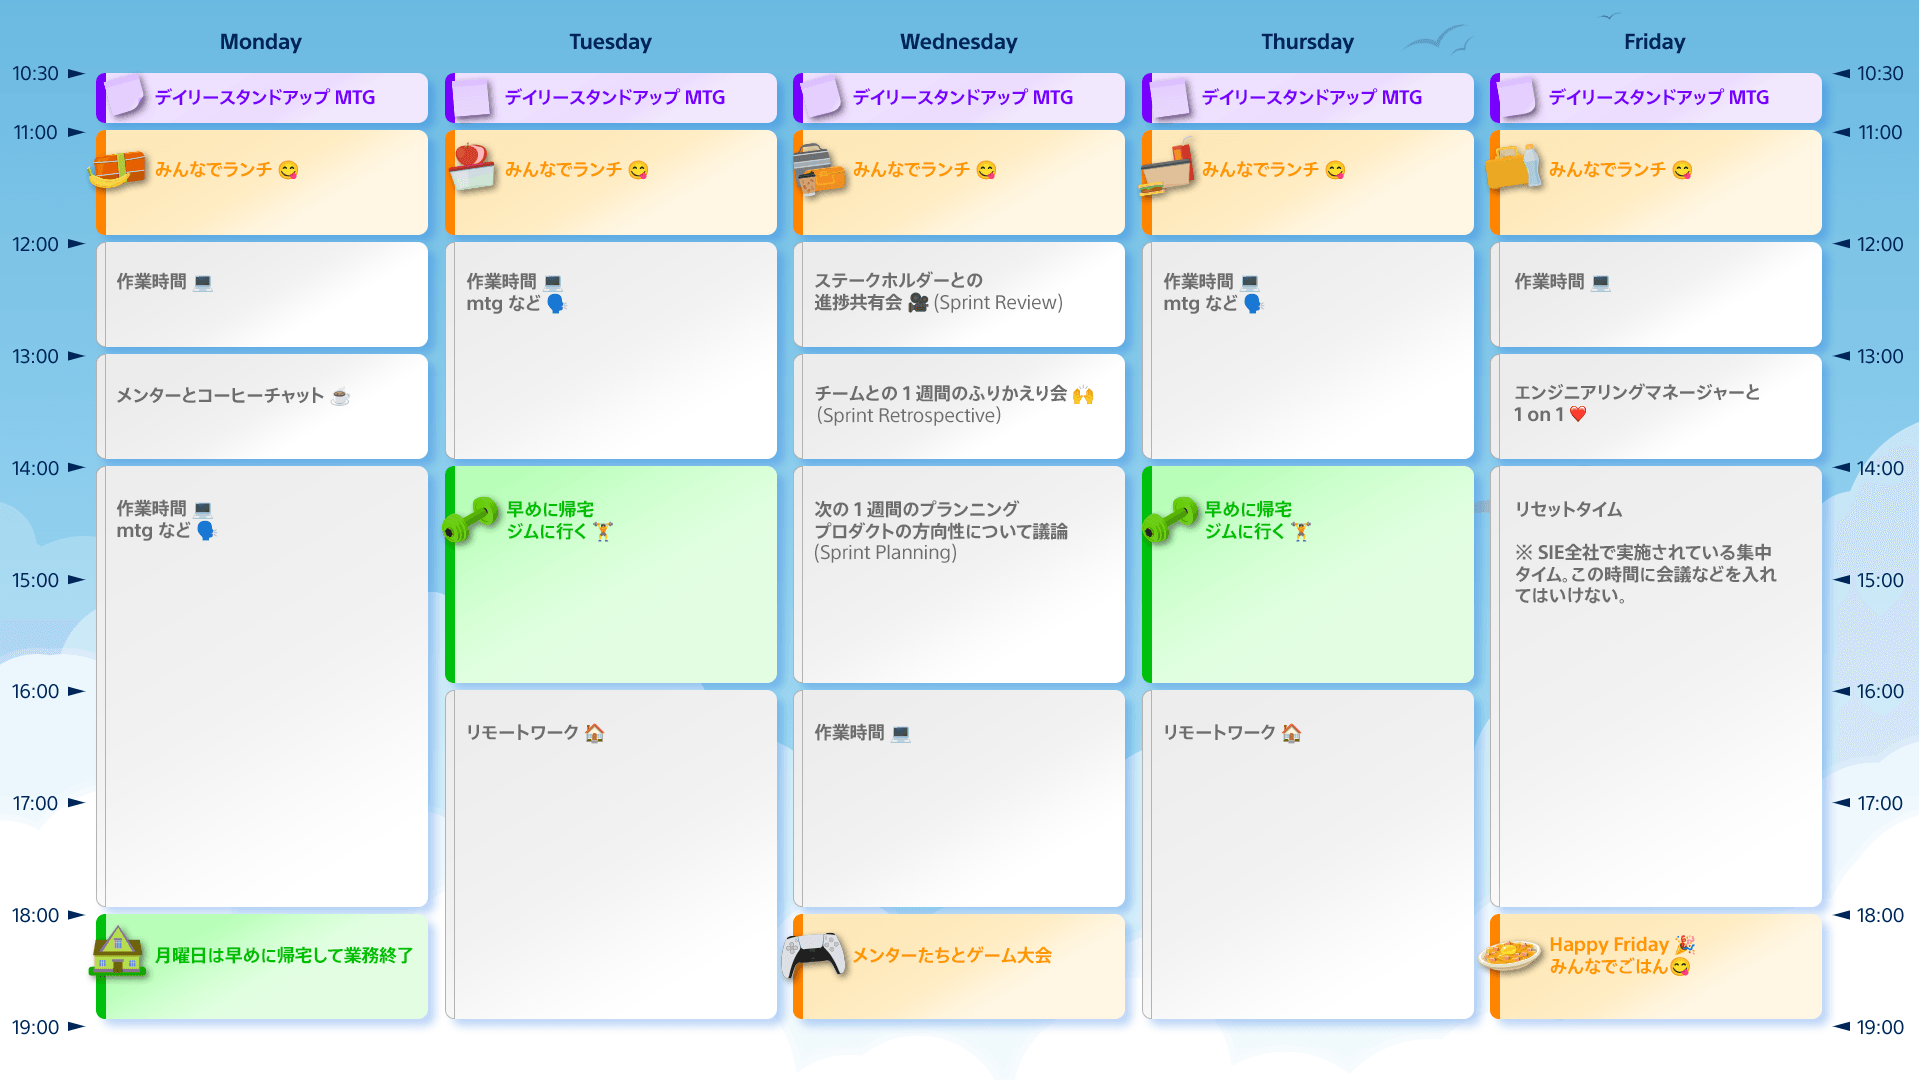1919x1080 pixels.
Task: Click the green dumbbell icon on Tuesday
Action: tap(470, 519)
